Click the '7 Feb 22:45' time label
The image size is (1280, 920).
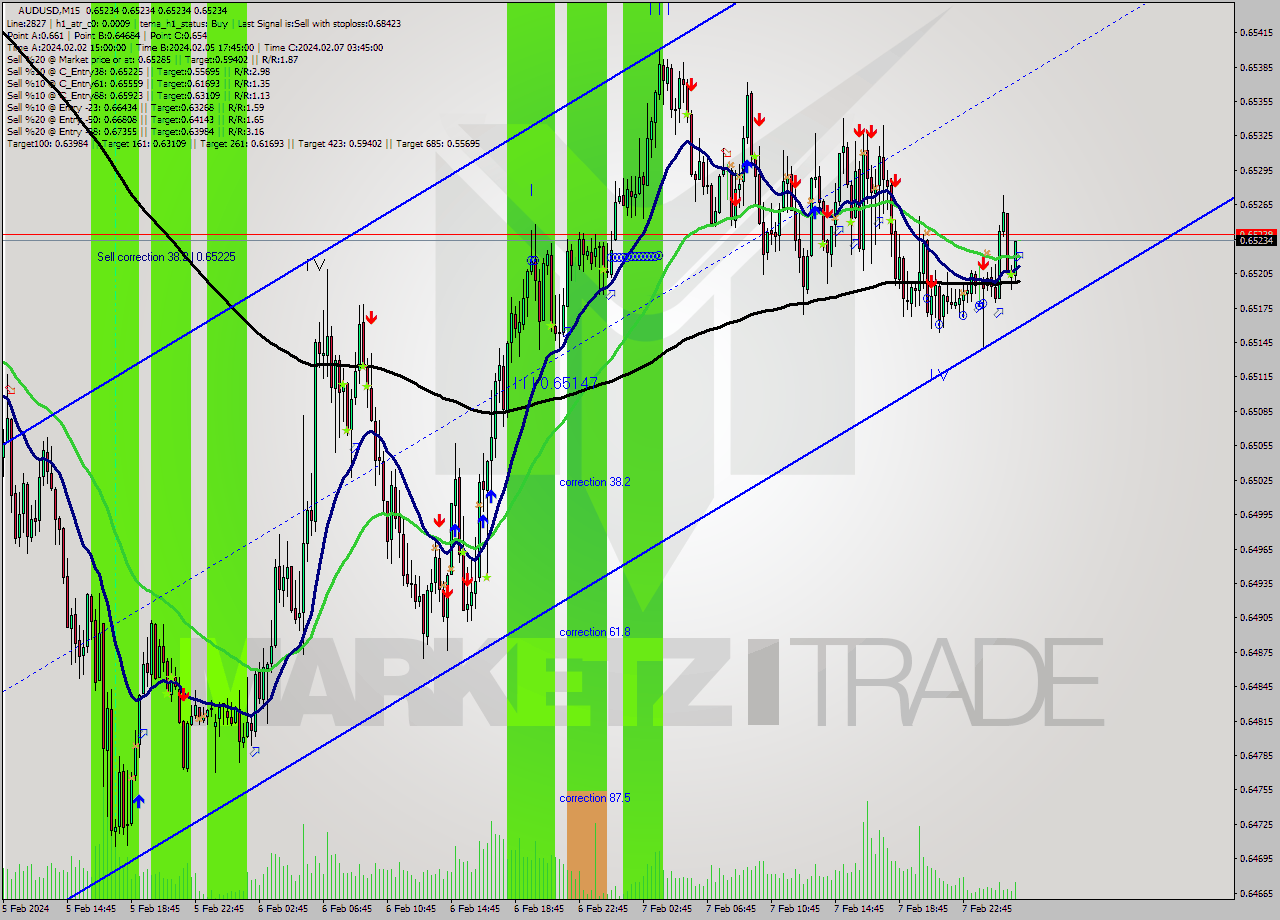987,909
